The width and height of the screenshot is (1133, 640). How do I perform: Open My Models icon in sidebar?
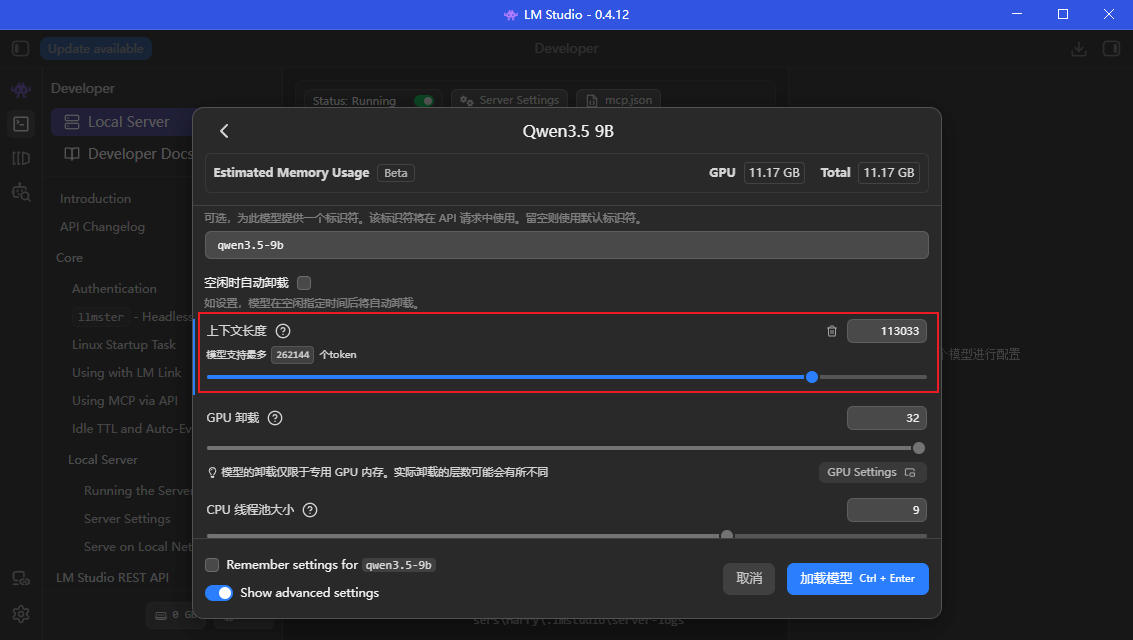(21, 158)
